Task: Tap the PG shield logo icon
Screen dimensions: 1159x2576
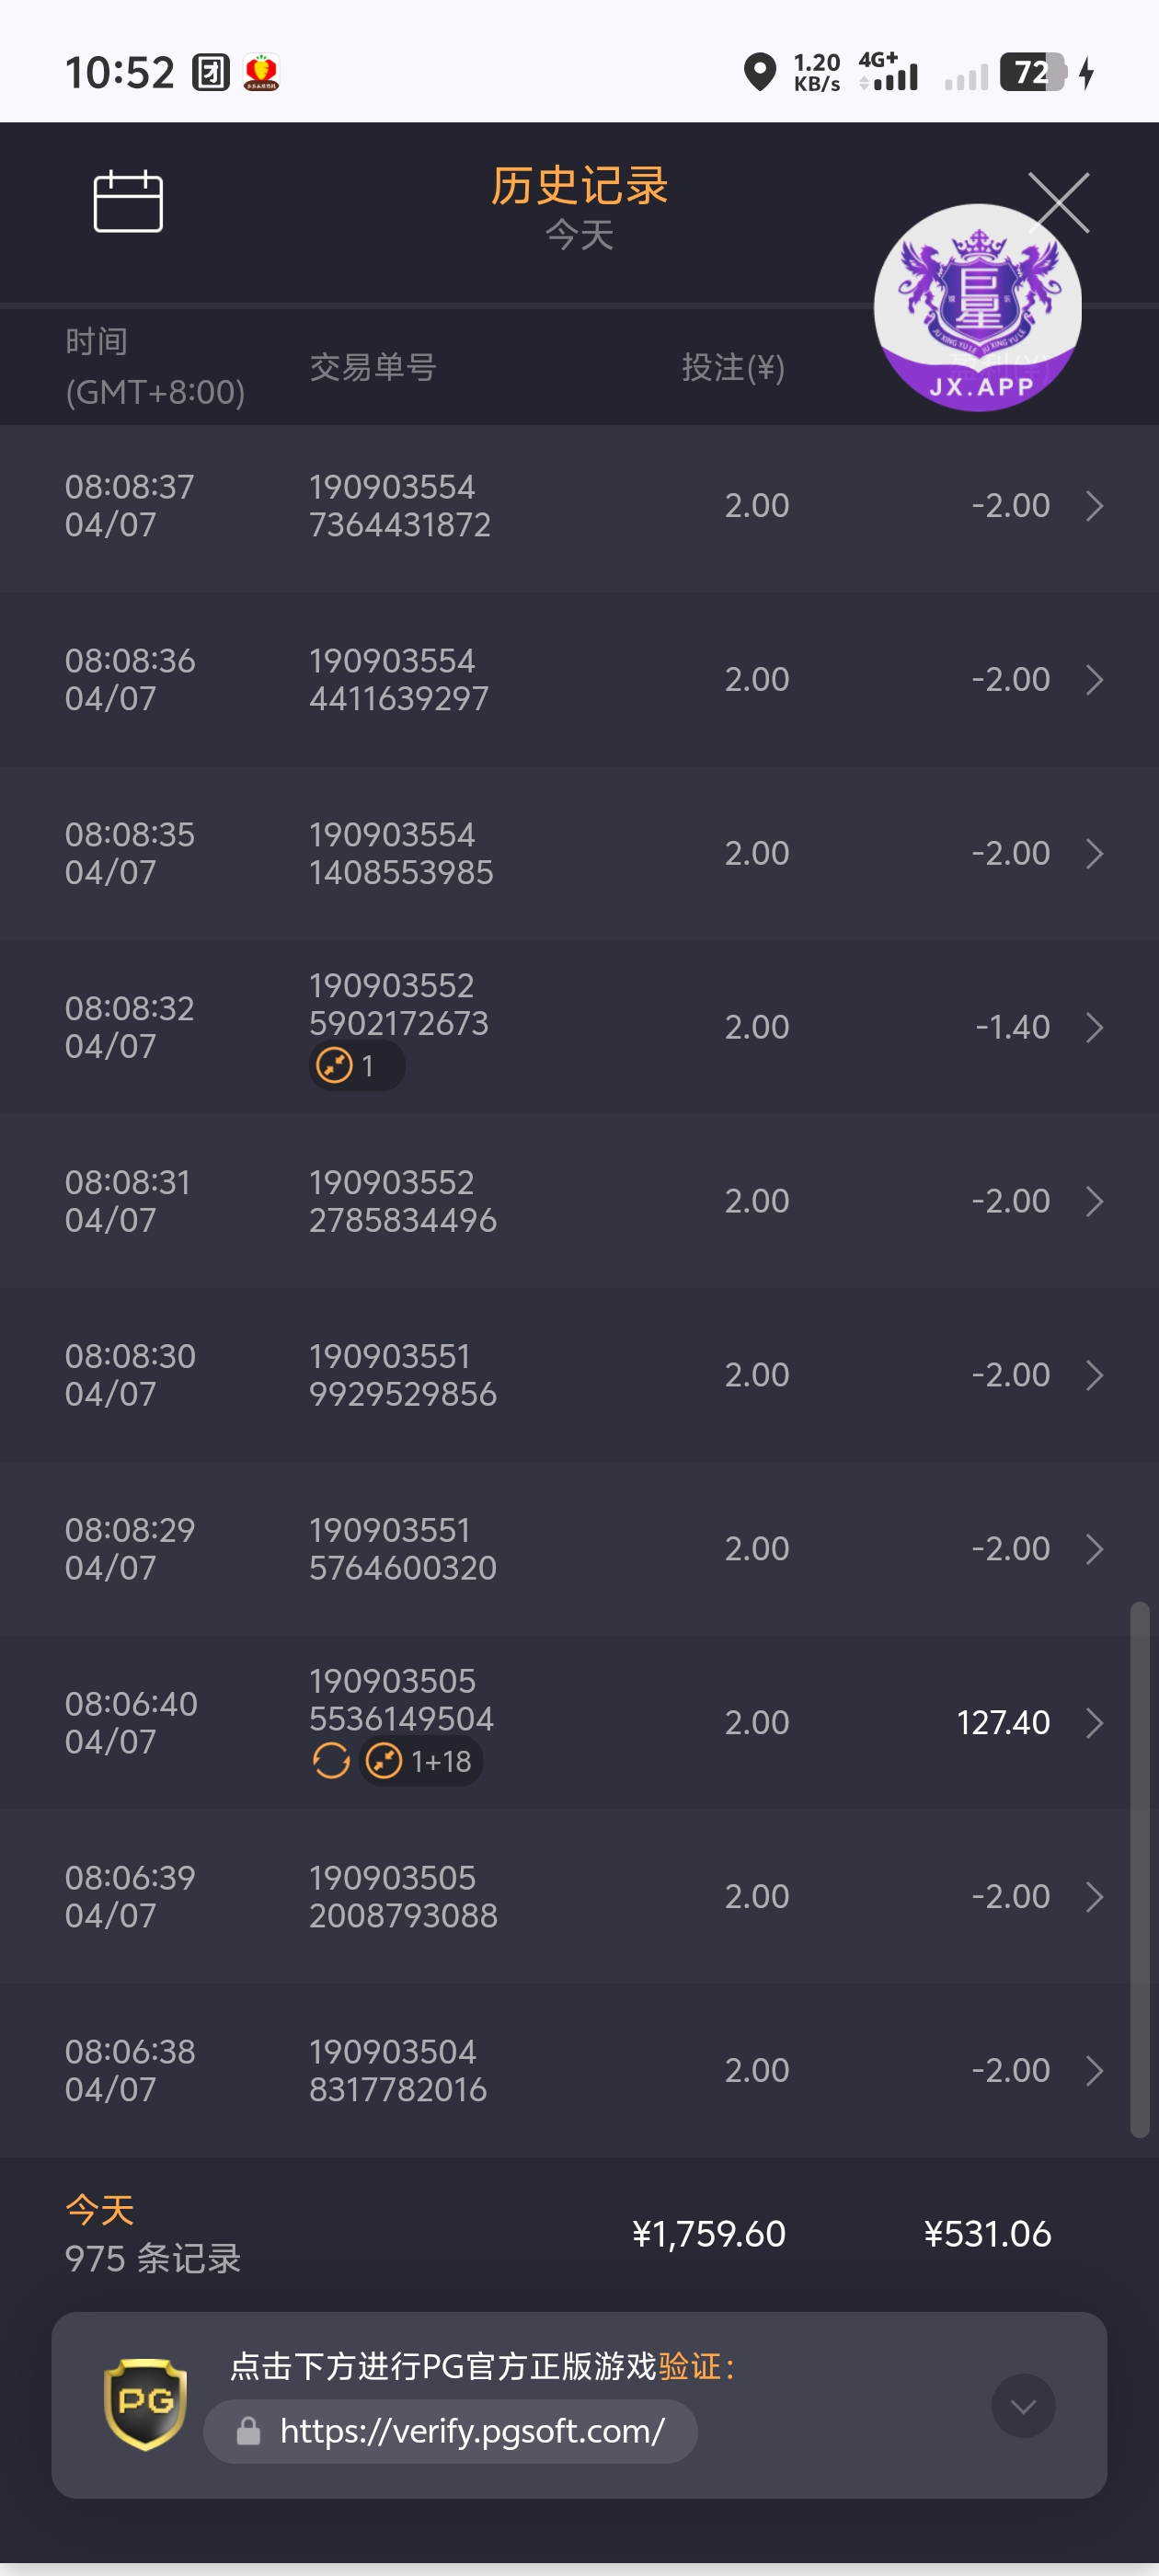Action: coord(146,2404)
